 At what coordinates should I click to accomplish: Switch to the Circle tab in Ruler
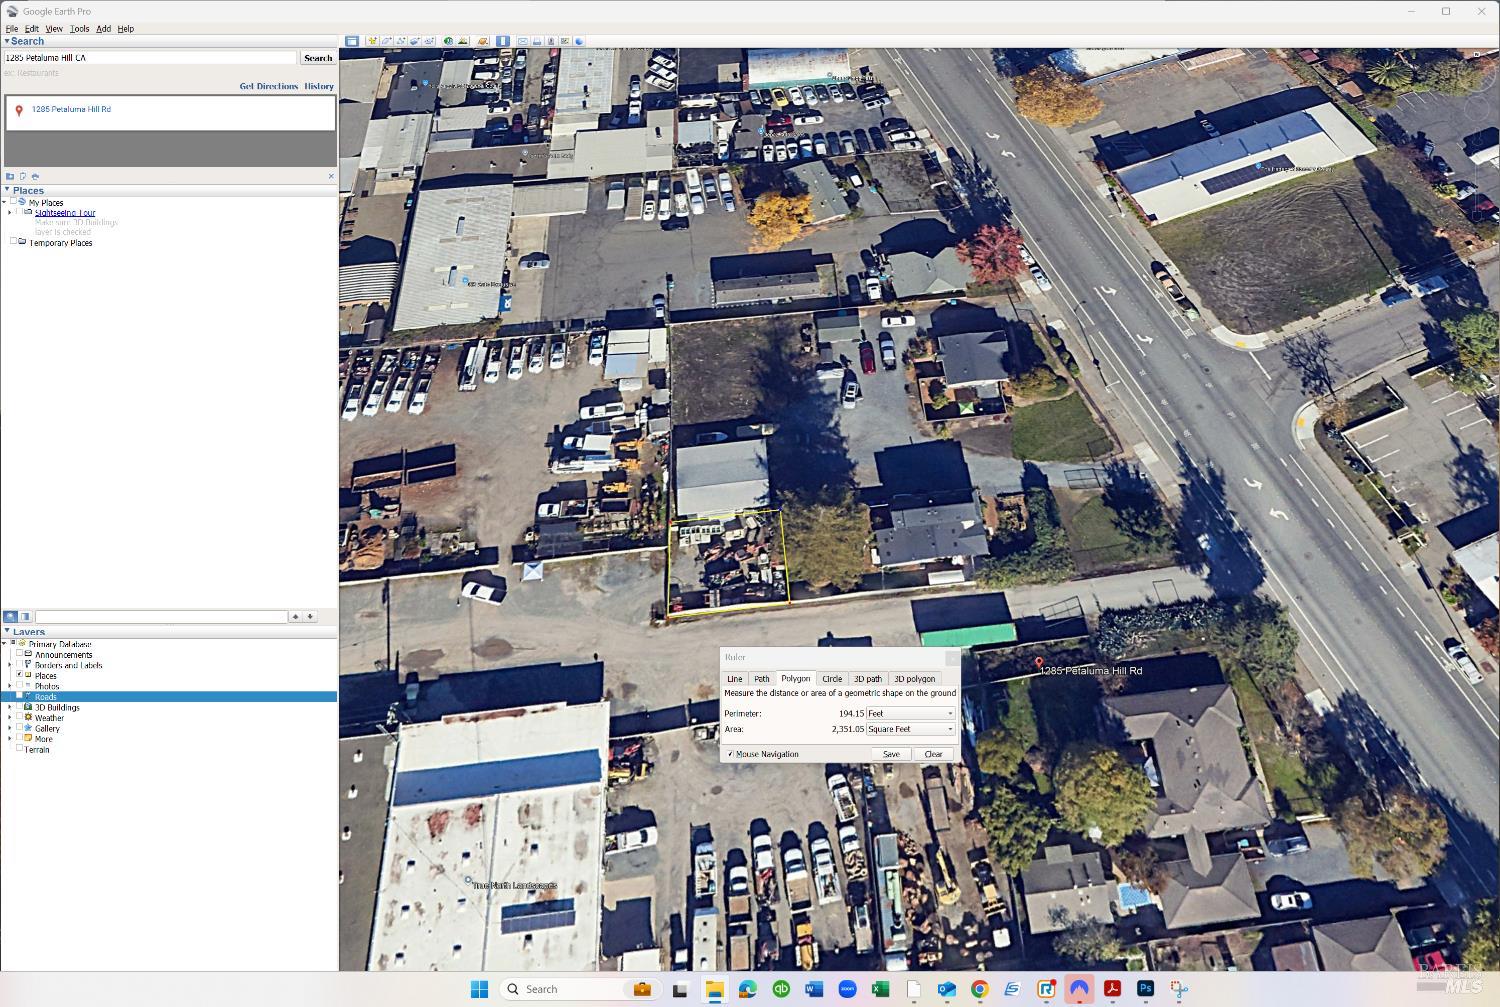[832, 678]
